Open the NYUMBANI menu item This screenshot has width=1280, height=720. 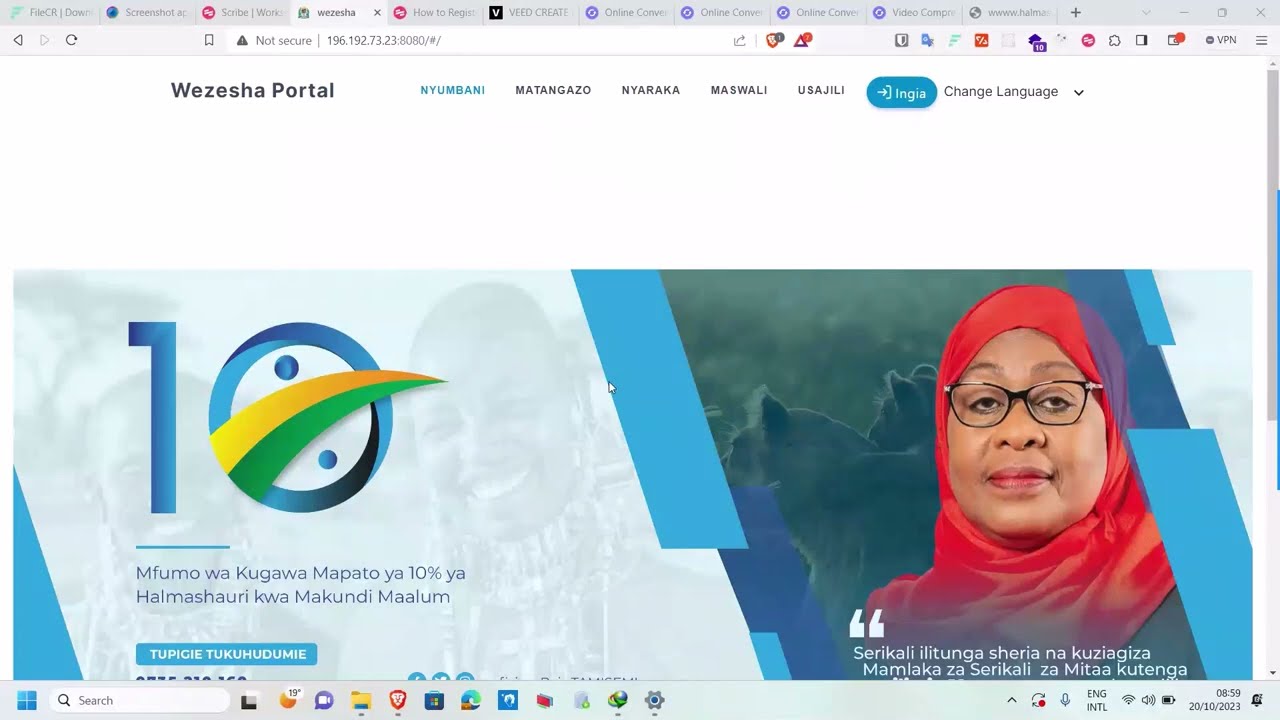point(452,90)
